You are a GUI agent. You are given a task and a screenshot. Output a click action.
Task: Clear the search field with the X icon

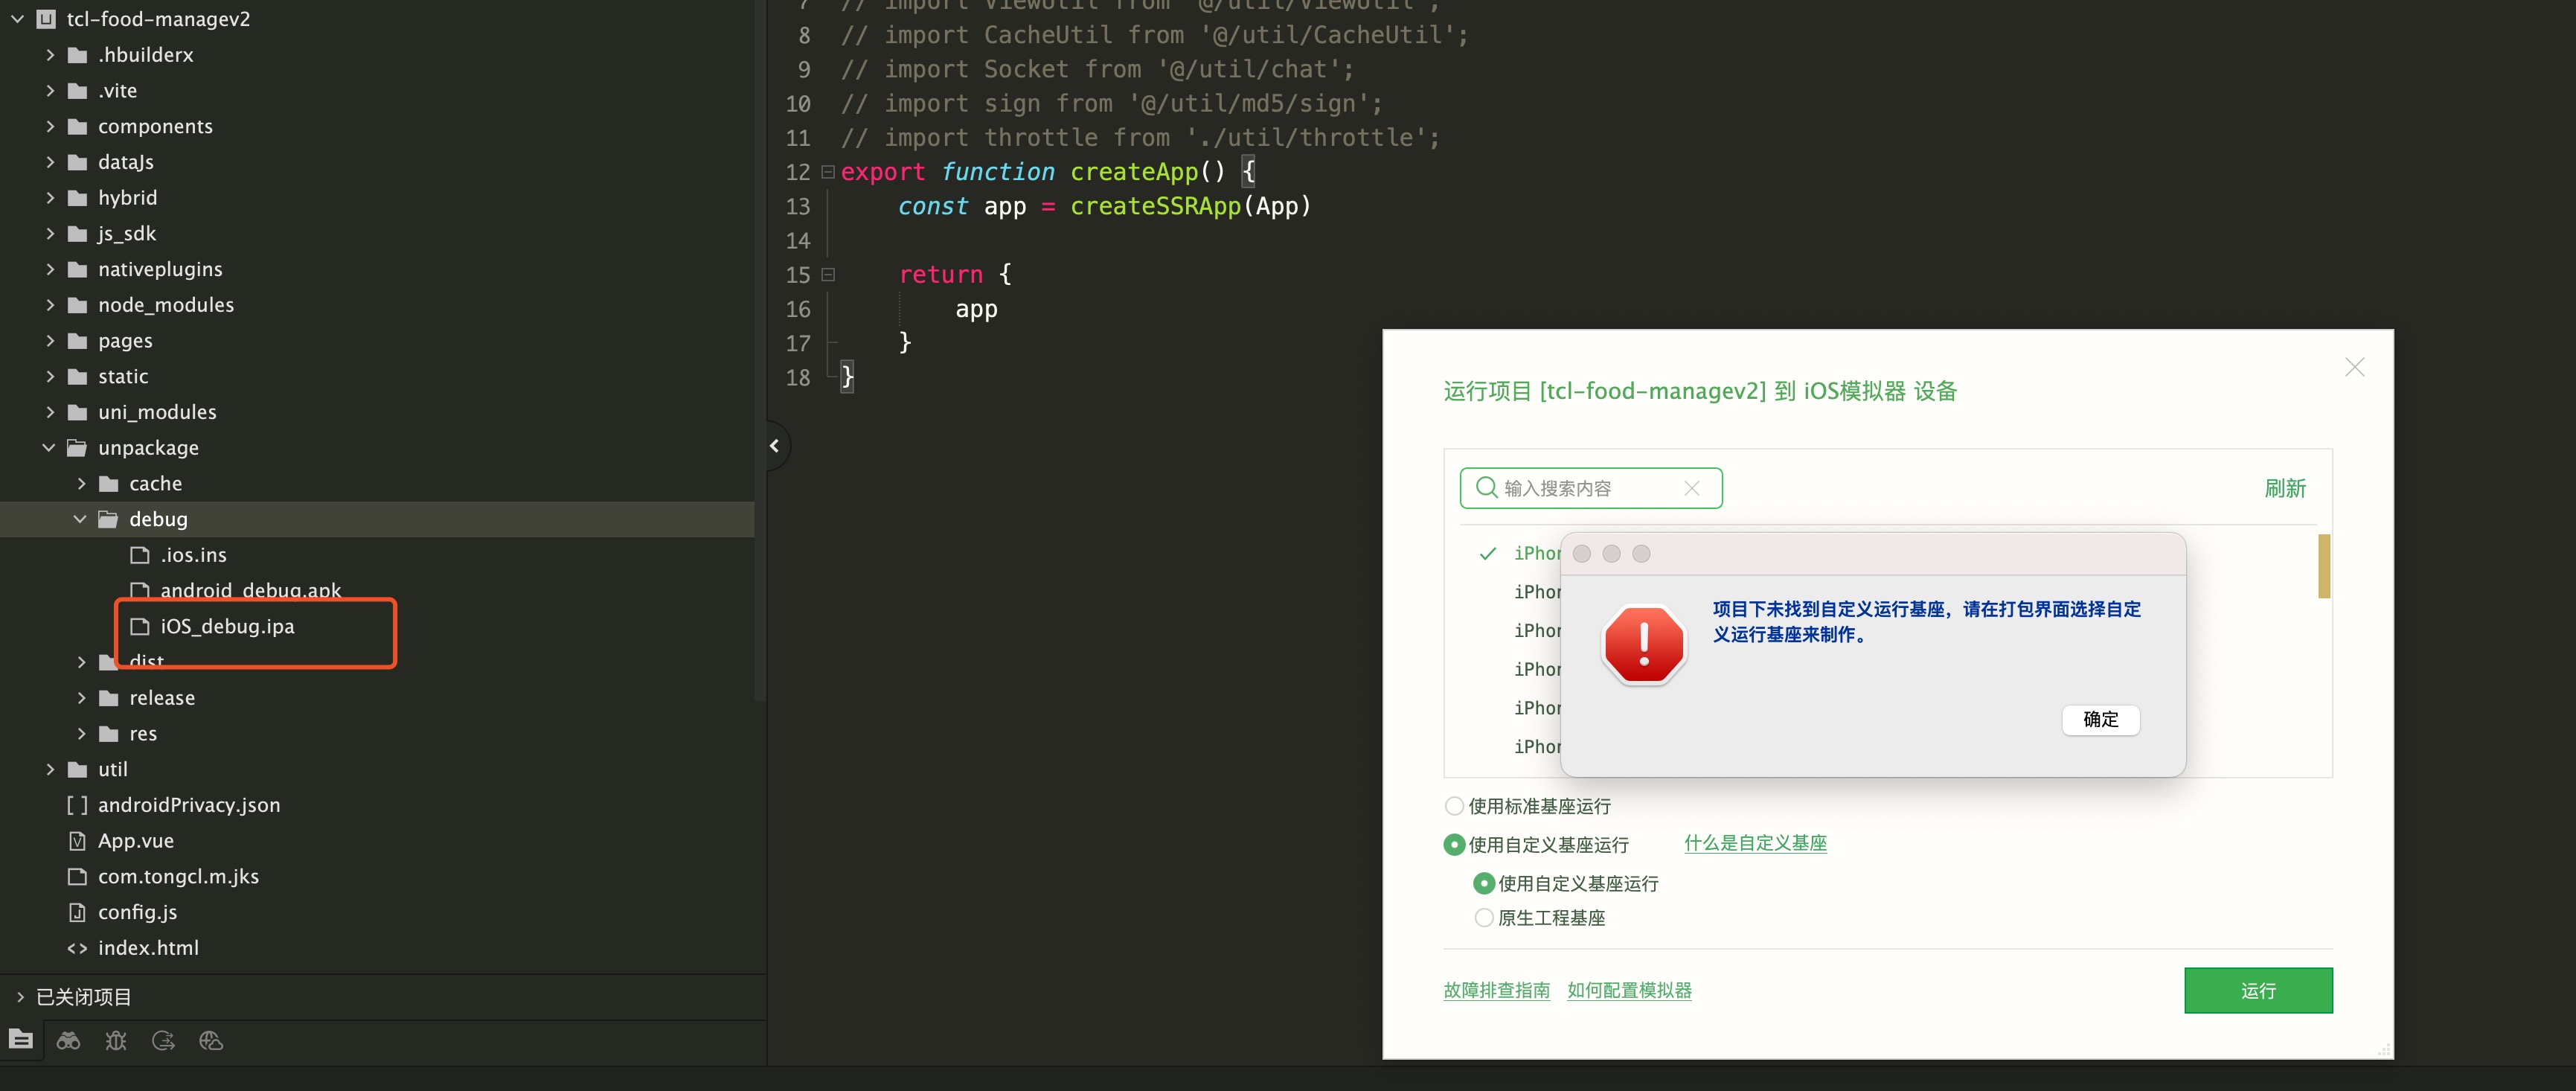coord(1691,488)
